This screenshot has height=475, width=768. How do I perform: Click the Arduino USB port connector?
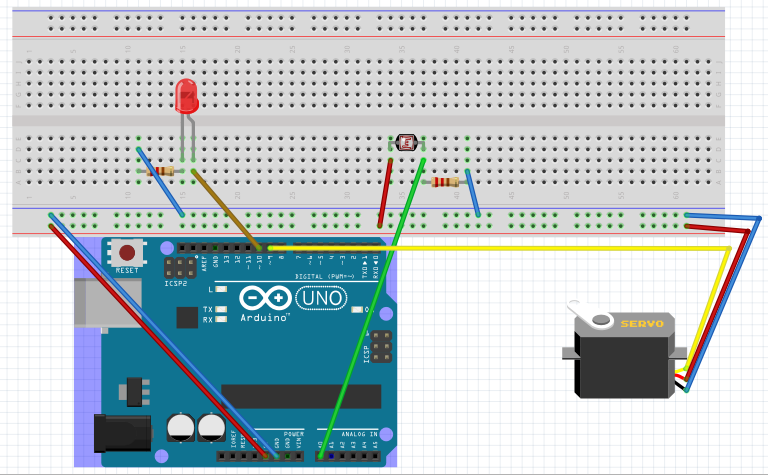point(108,304)
